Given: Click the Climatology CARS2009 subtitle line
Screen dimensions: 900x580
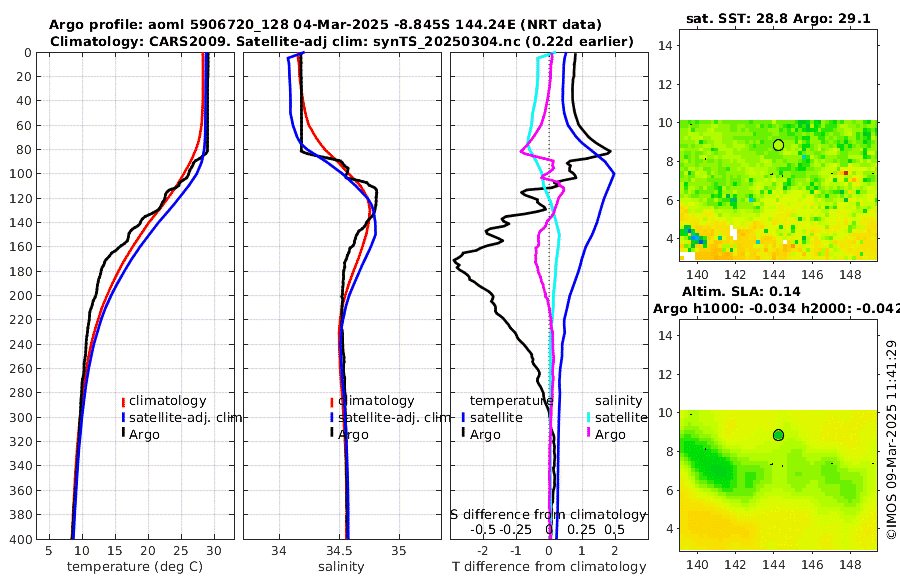Looking at the screenshot, I should (342, 41).
